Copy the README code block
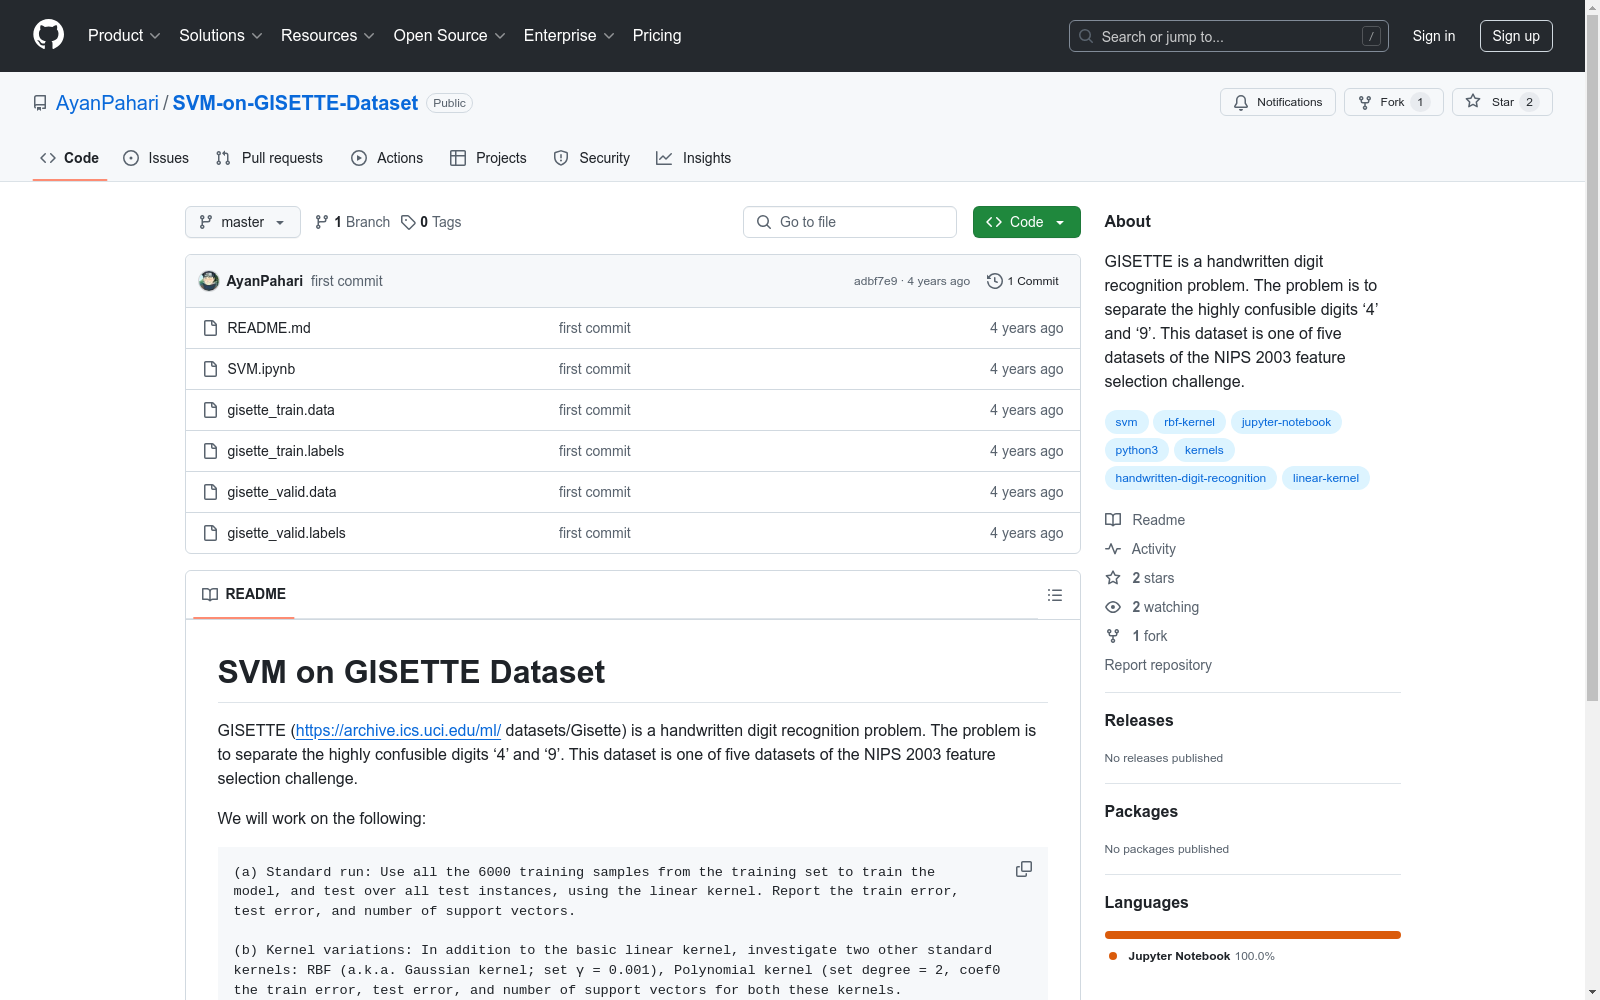Image resolution: width=1600 pixels, height=1000 pixels. pyautogui.click(x=1024, y=869)
